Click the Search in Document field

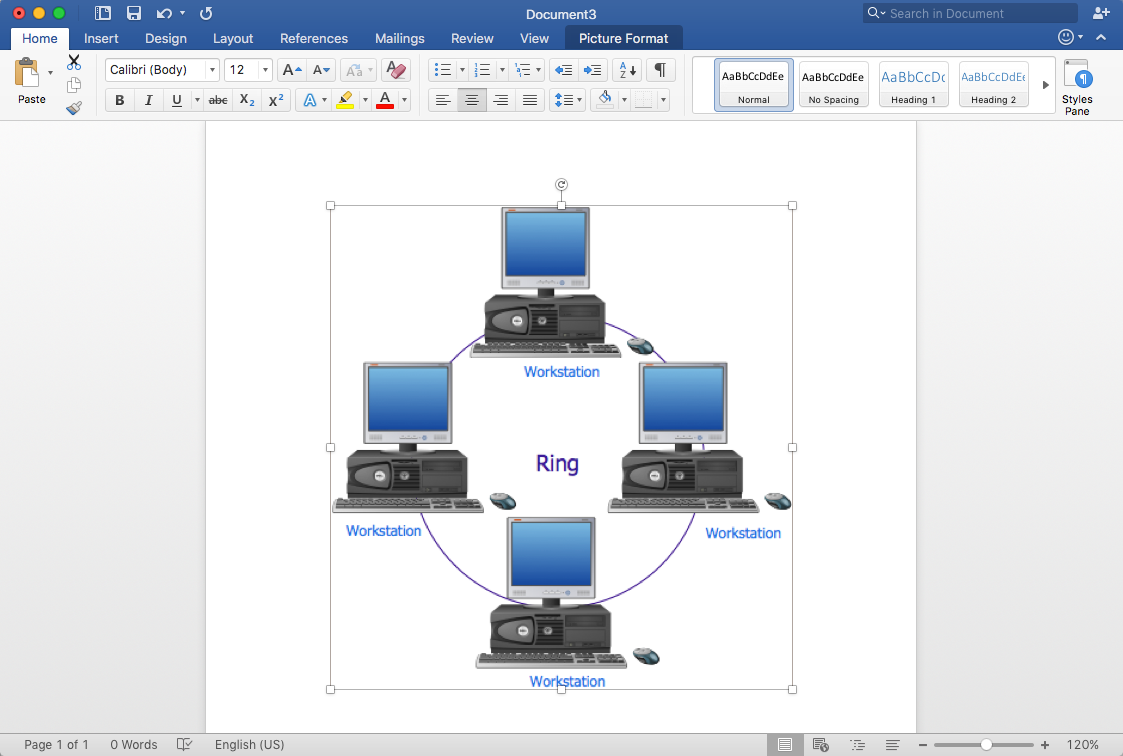970,13
